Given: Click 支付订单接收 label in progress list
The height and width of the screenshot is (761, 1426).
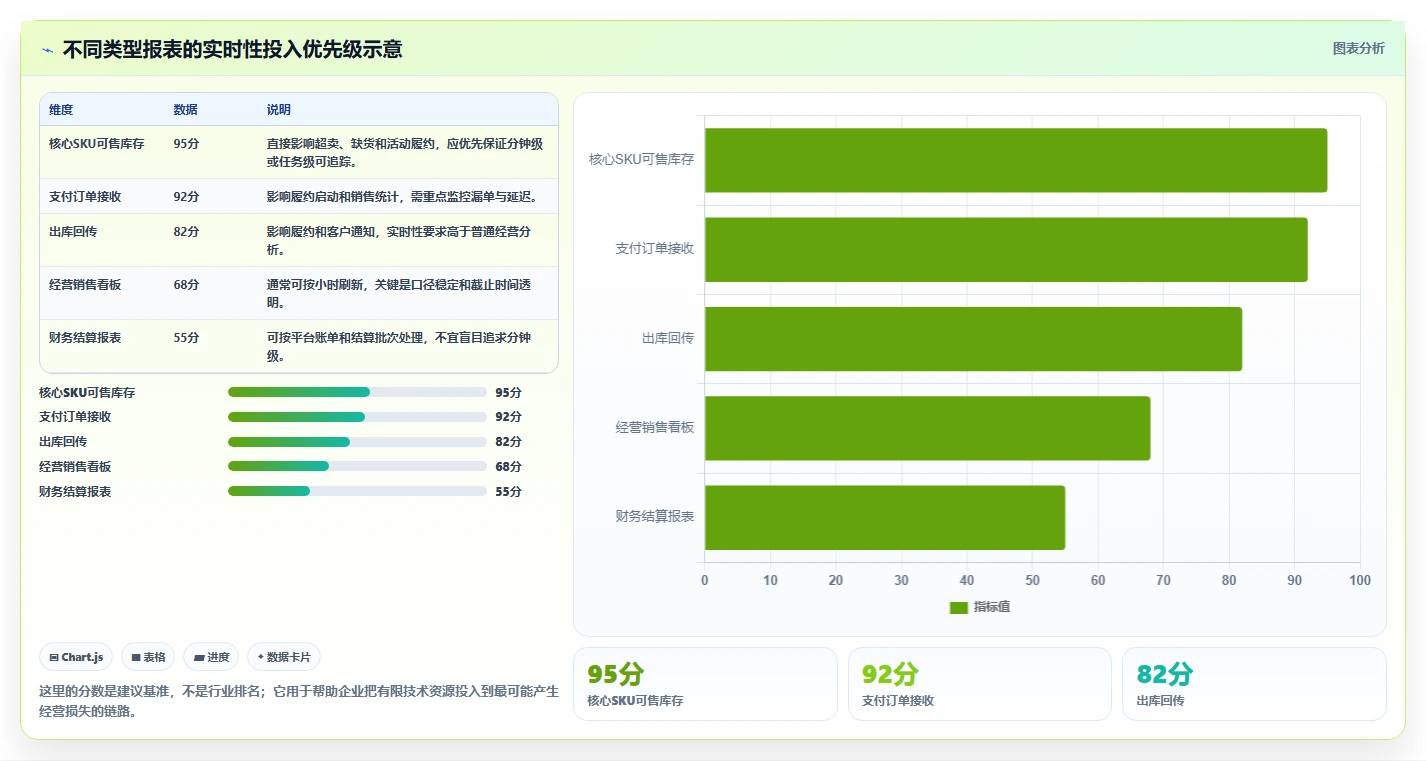Looking at the screenshot, I should click(75, 417).
